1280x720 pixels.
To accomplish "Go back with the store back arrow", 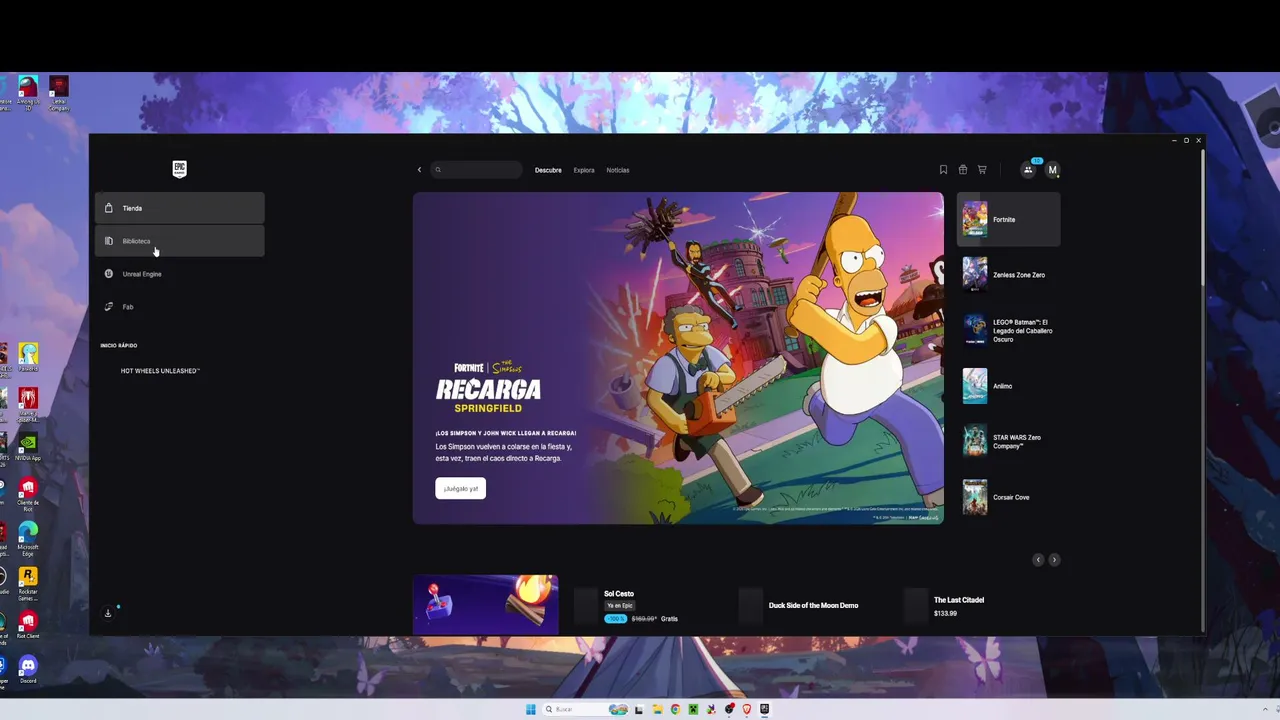I will click(419, 170).
